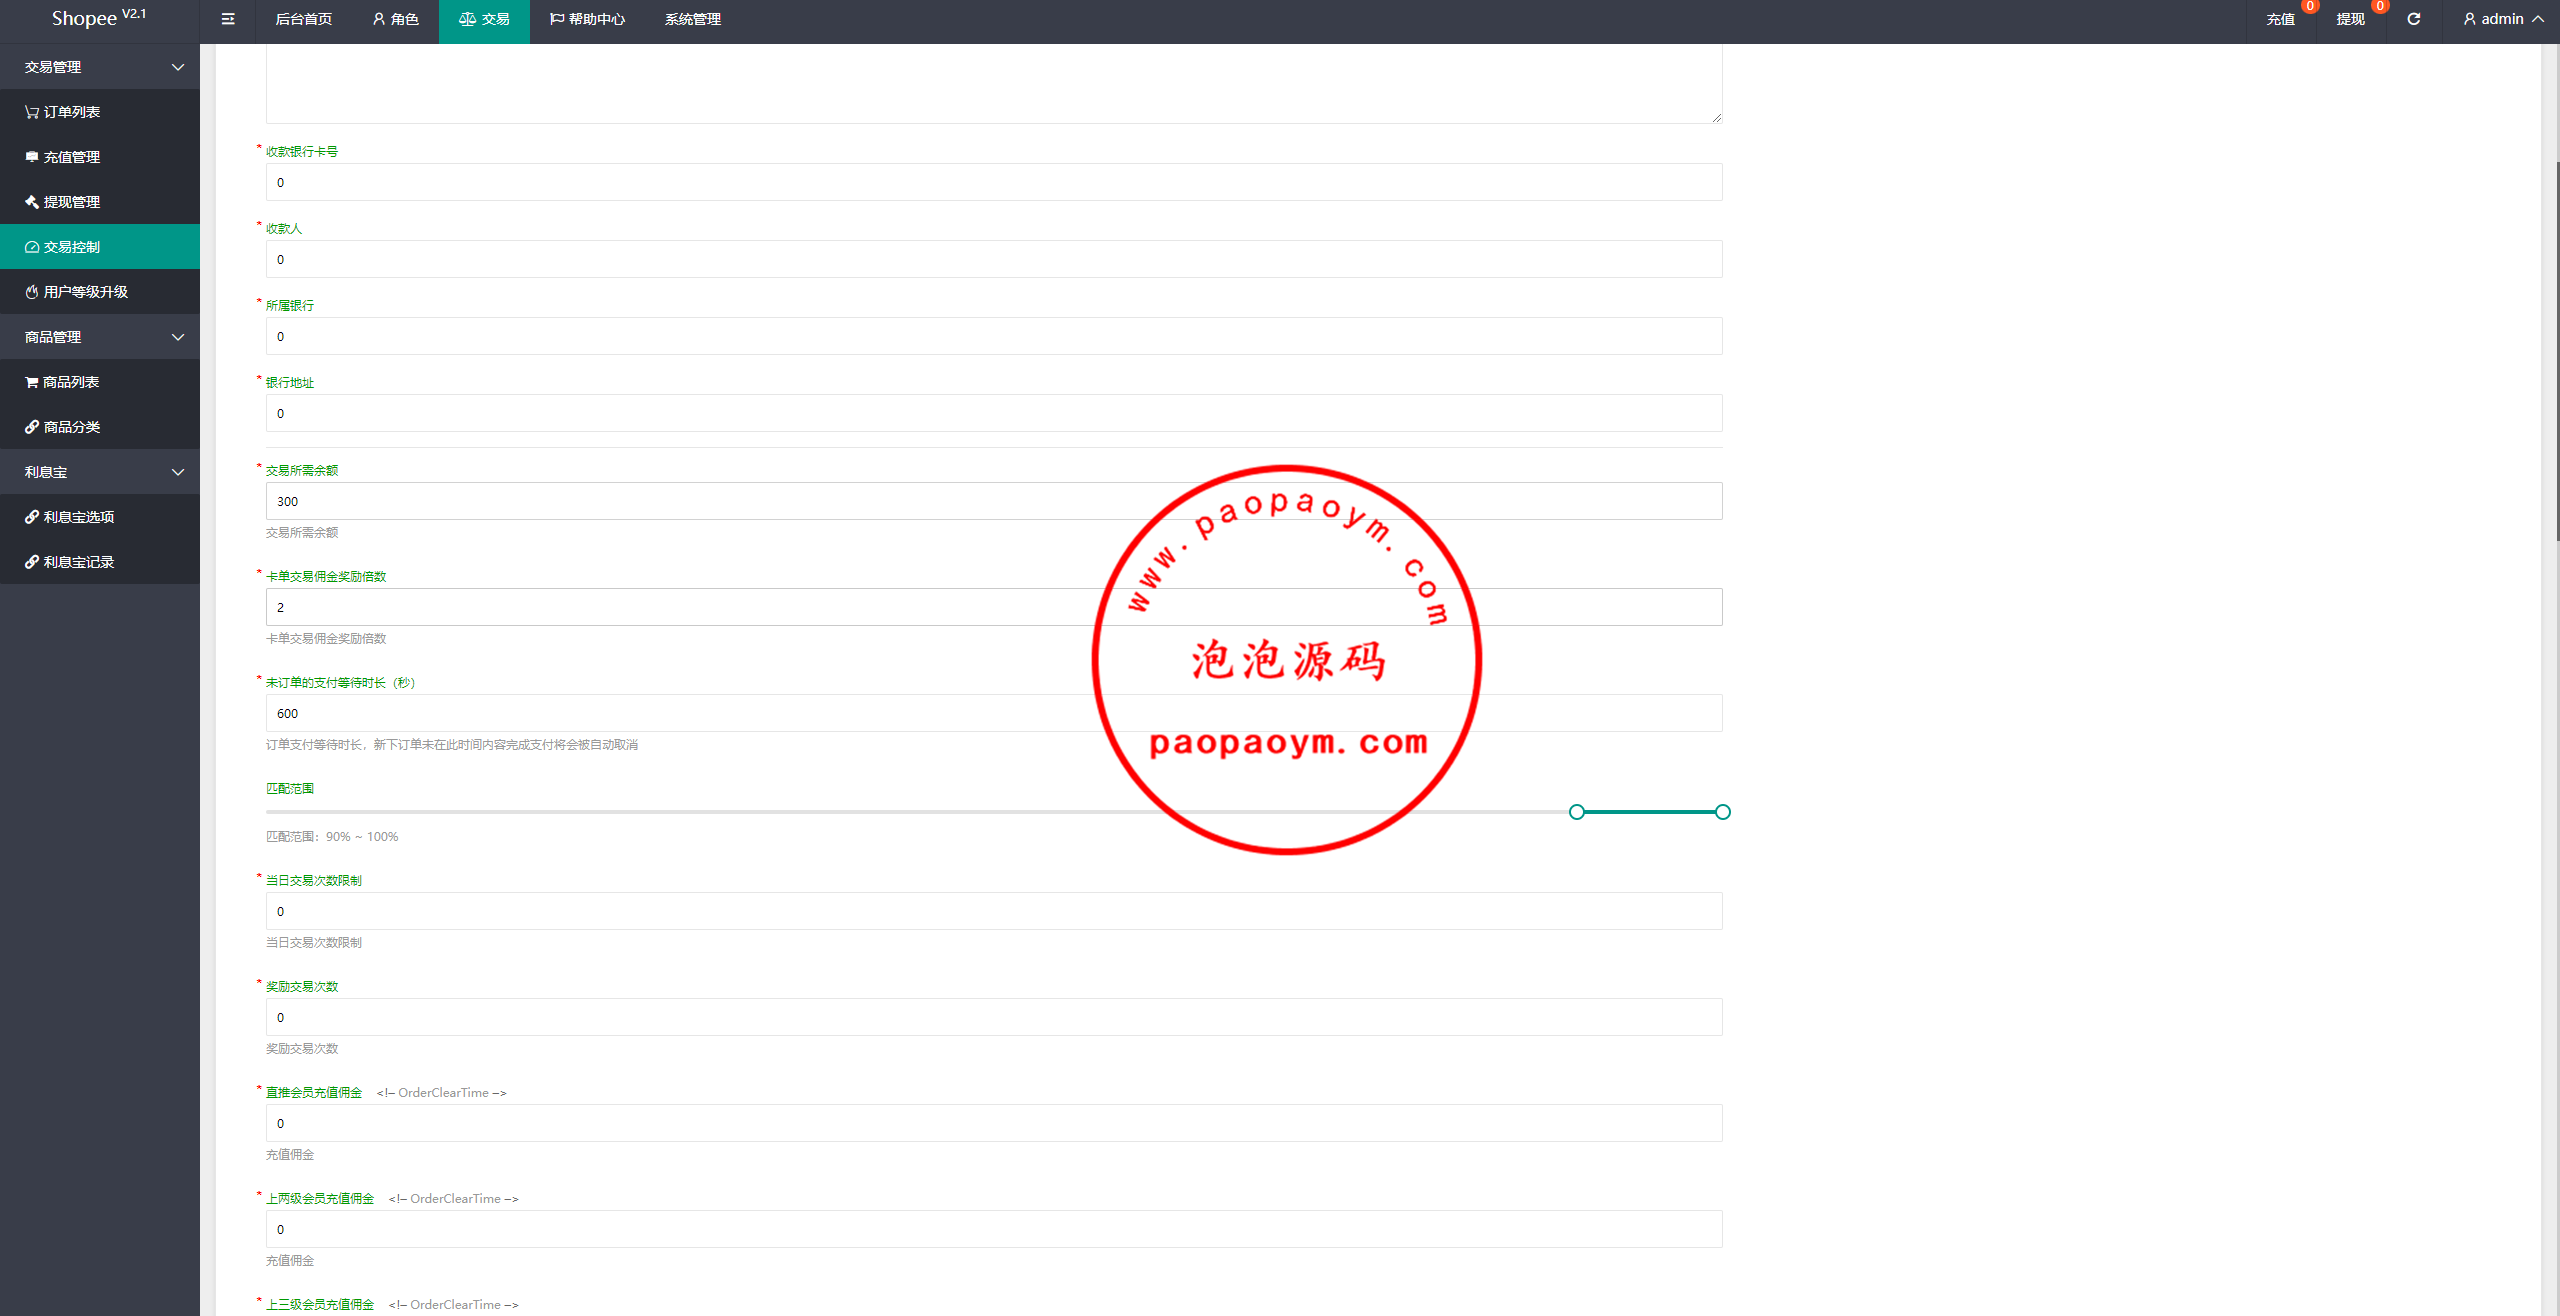This screenshot has width=2560, height=1316.
Task: Click the 充值 notification link
Action: 2280,19
